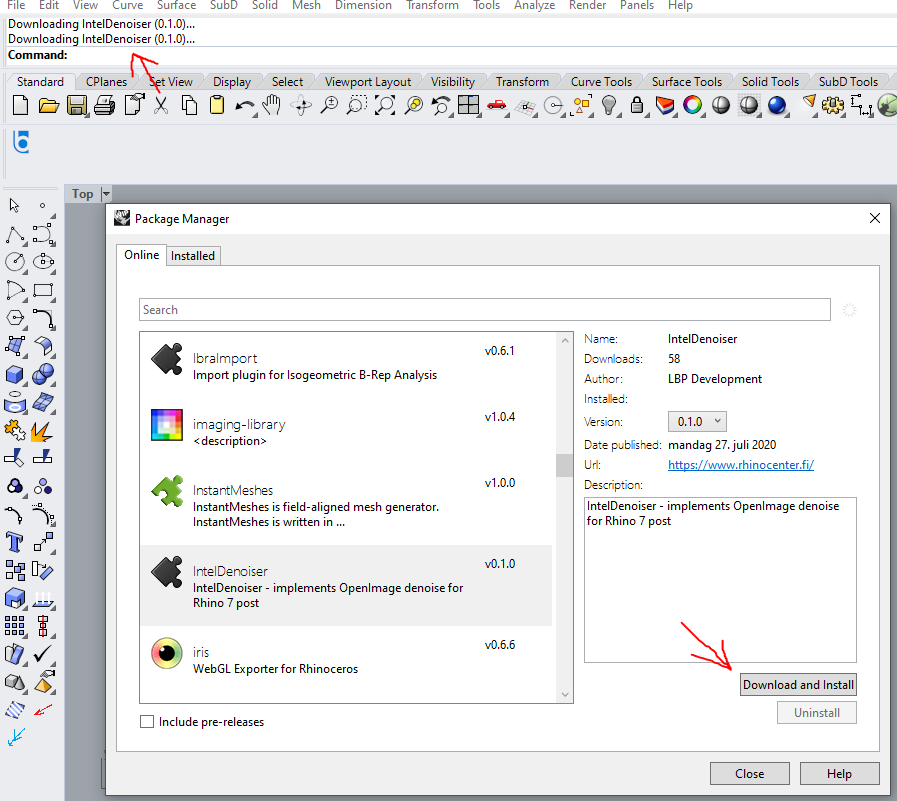Click the Save floppy disk icon

pyautogui.click(x=77, y=106)
